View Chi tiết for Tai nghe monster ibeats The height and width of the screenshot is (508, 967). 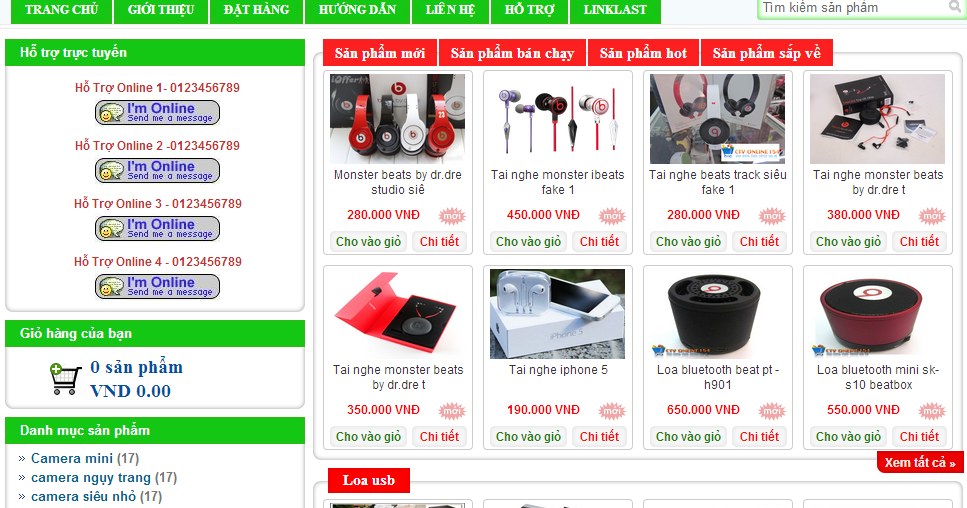599,242
